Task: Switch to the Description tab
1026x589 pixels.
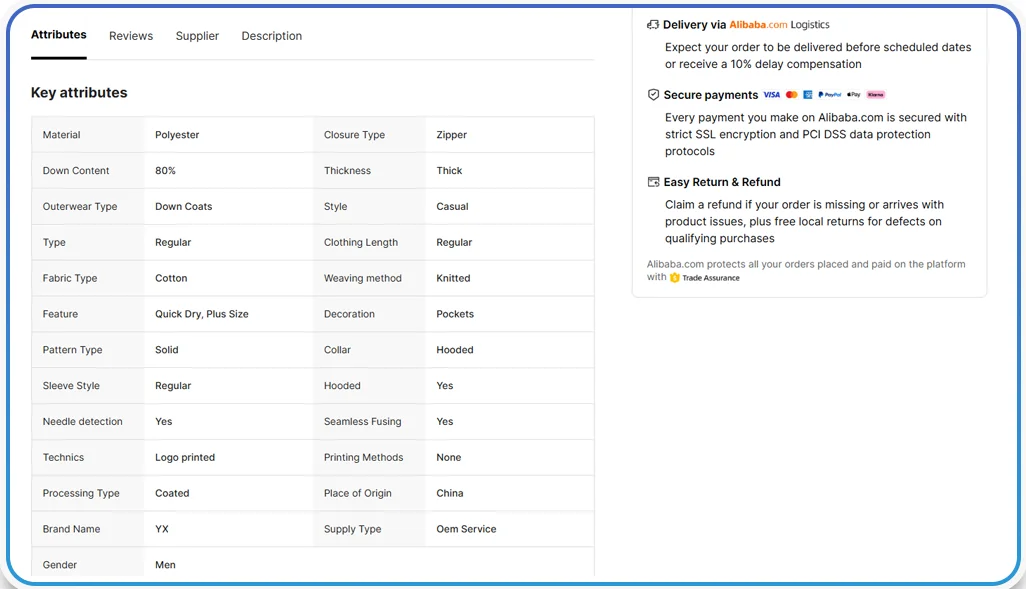Action: [x=271, y=36]
